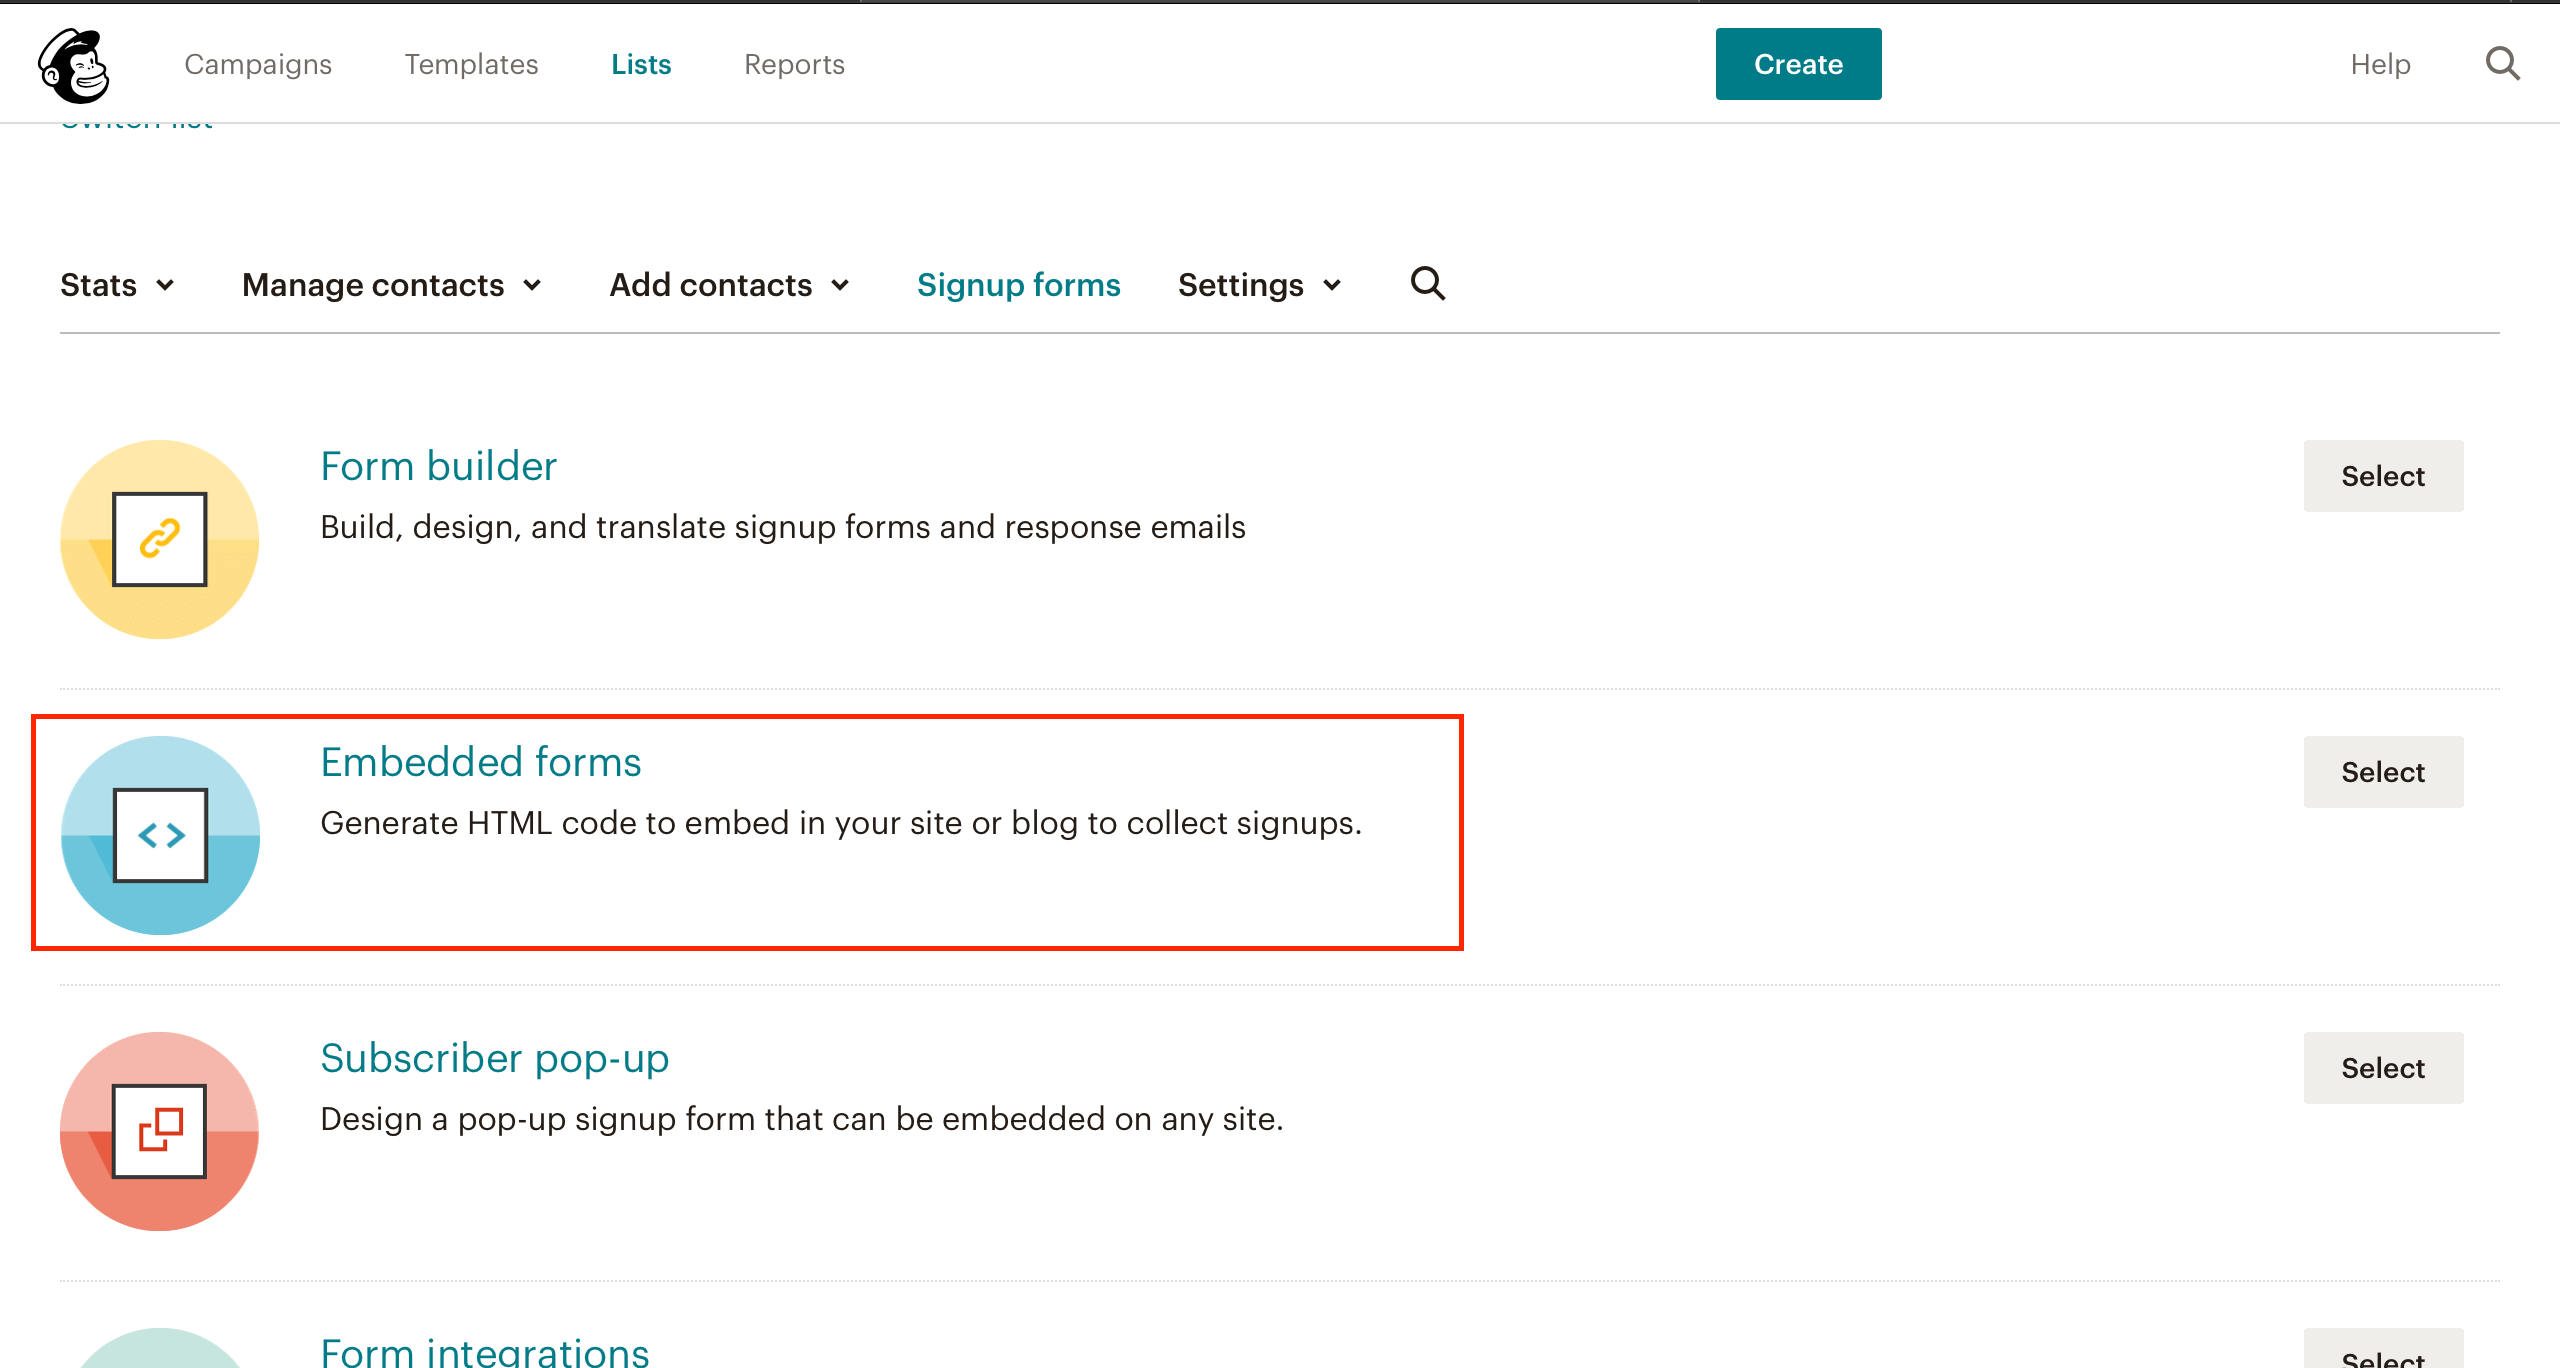Expand the Stats dropdown

[x=117, y=285]
